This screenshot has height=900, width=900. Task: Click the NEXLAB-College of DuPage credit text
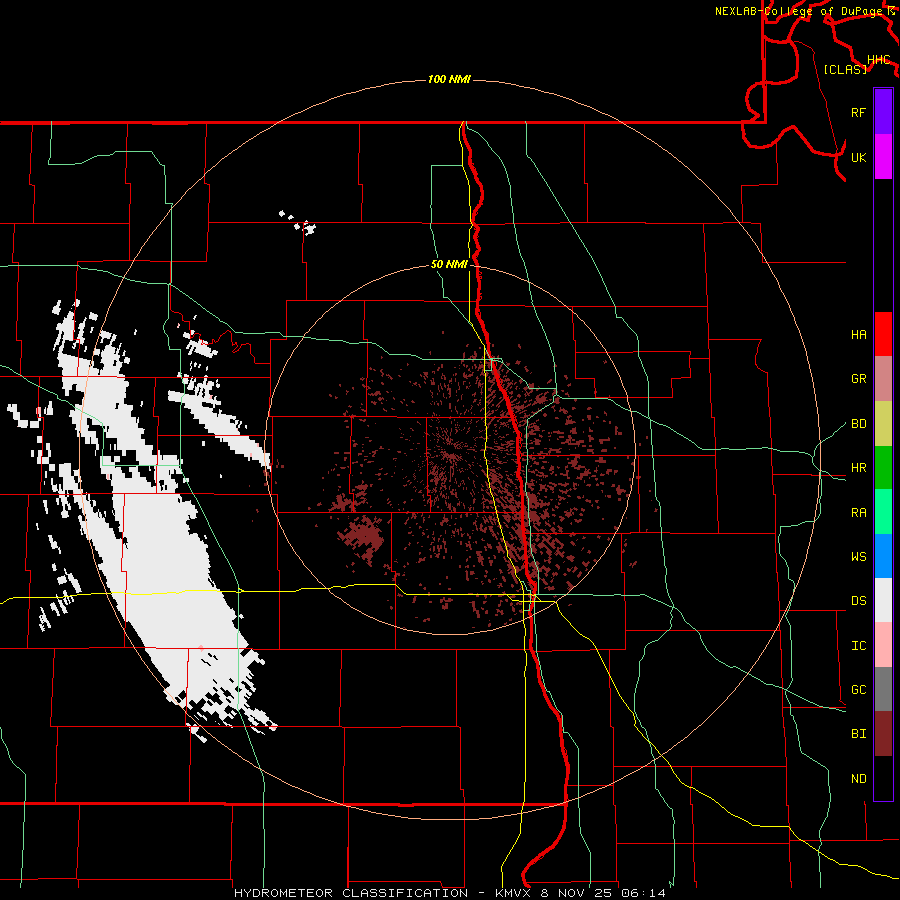click(798, 11)
